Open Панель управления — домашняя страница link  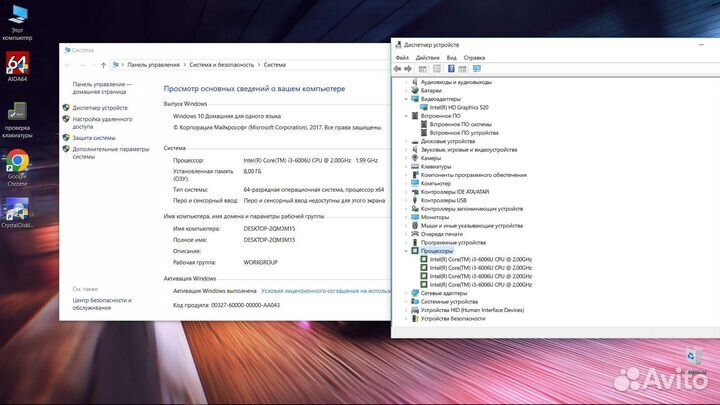coord(102,88)
